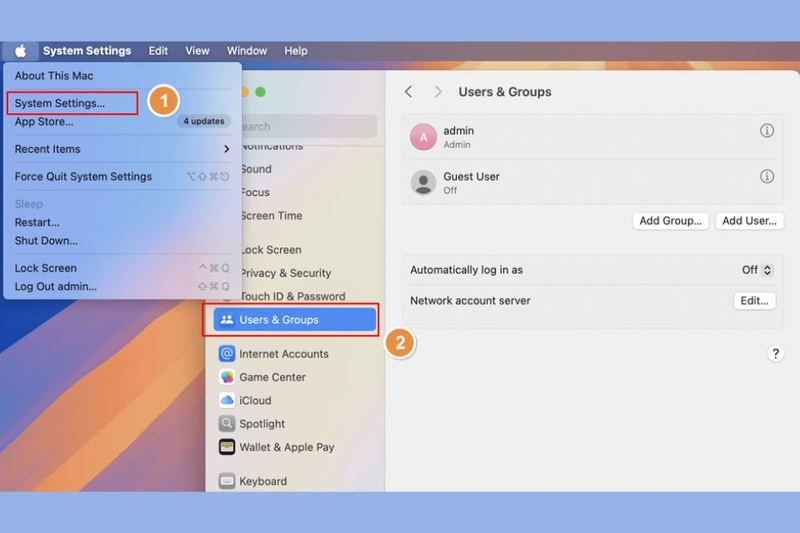Select Internet Accounts in sidebar
This screenshot has width=800, height=533.
point(294,353)
